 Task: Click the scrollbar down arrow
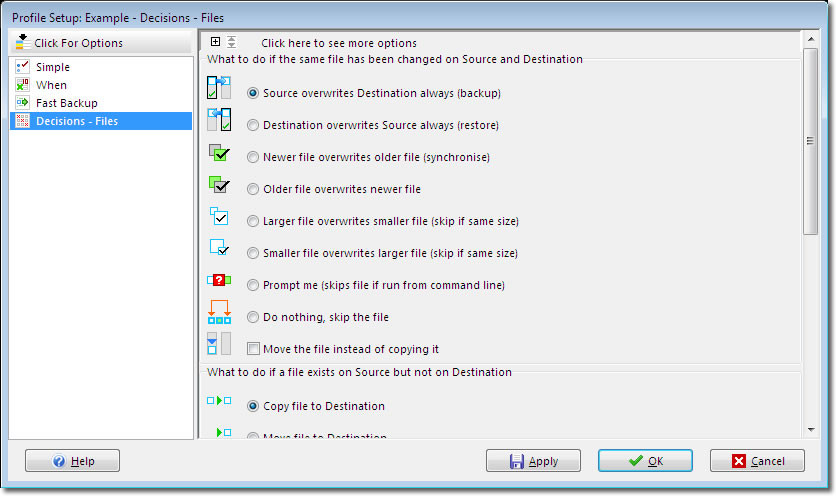click(810, 430)
